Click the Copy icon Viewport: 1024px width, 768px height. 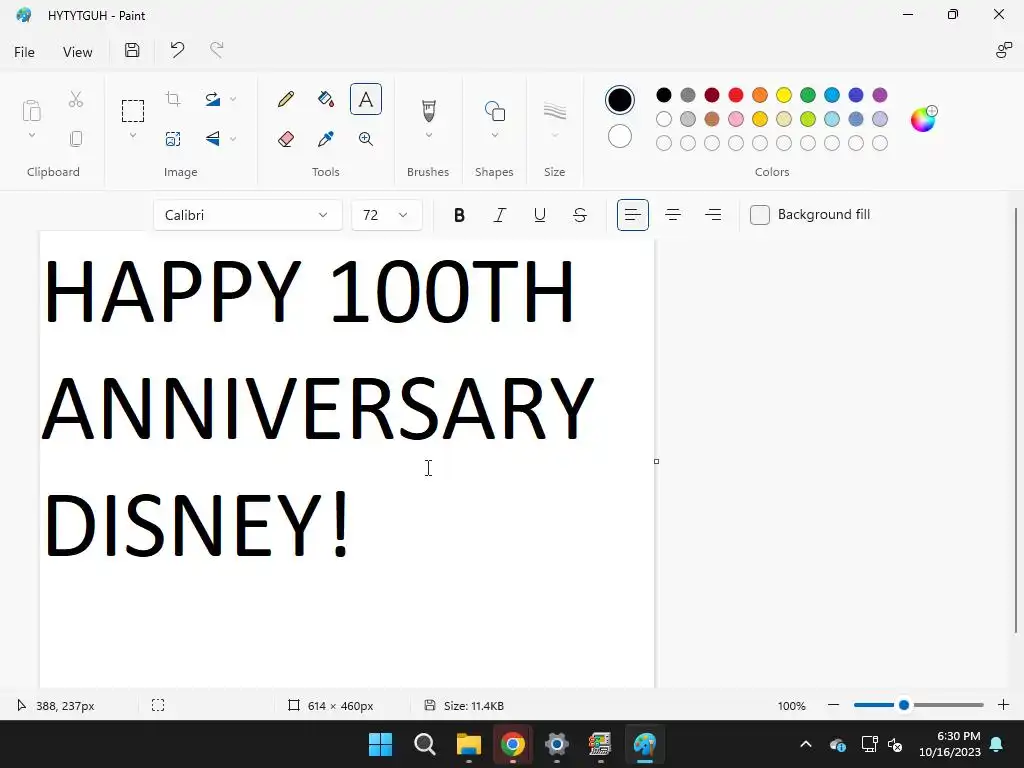[x=76, y=138]
